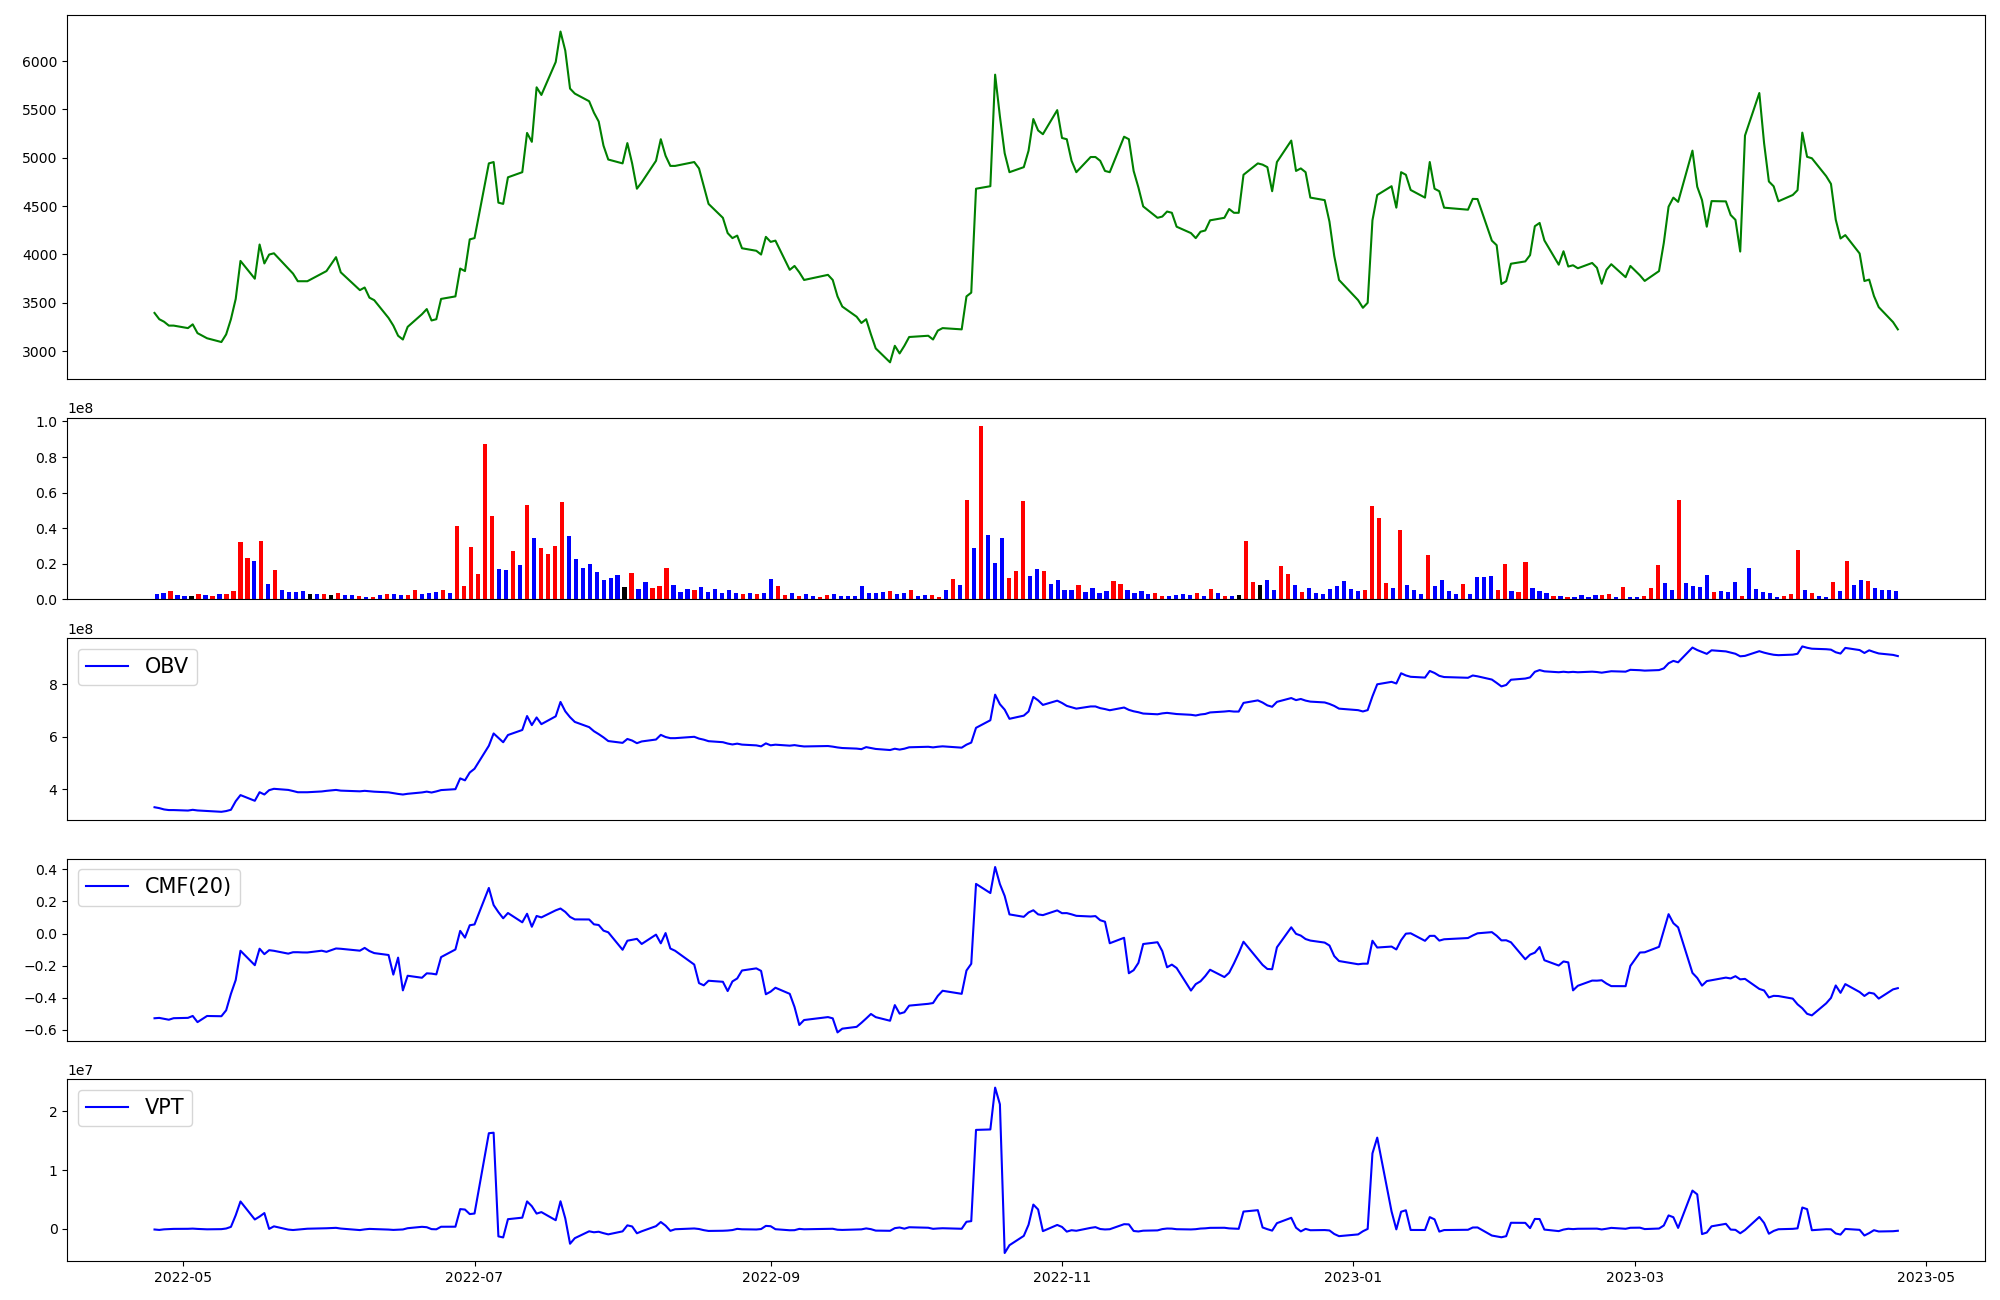Viewport: 2000px width, 1300px height.
Task: Click the 0.4 CMF axis label
Action: point(47,870)
